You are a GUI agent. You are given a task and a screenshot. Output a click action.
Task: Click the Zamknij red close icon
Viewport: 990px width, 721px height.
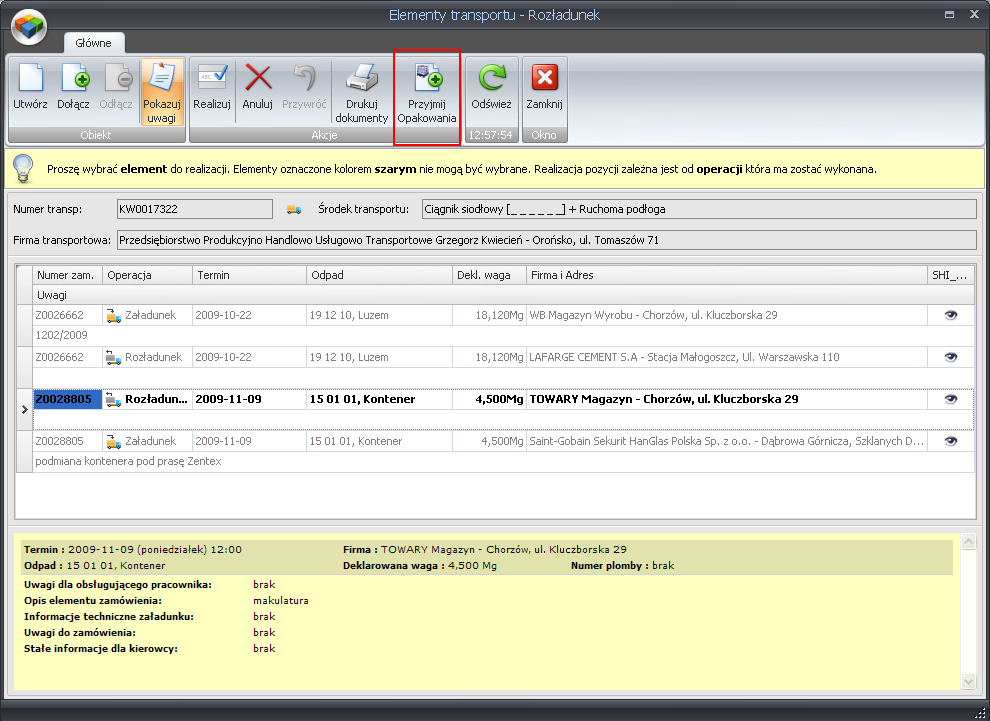coord(544,78)
